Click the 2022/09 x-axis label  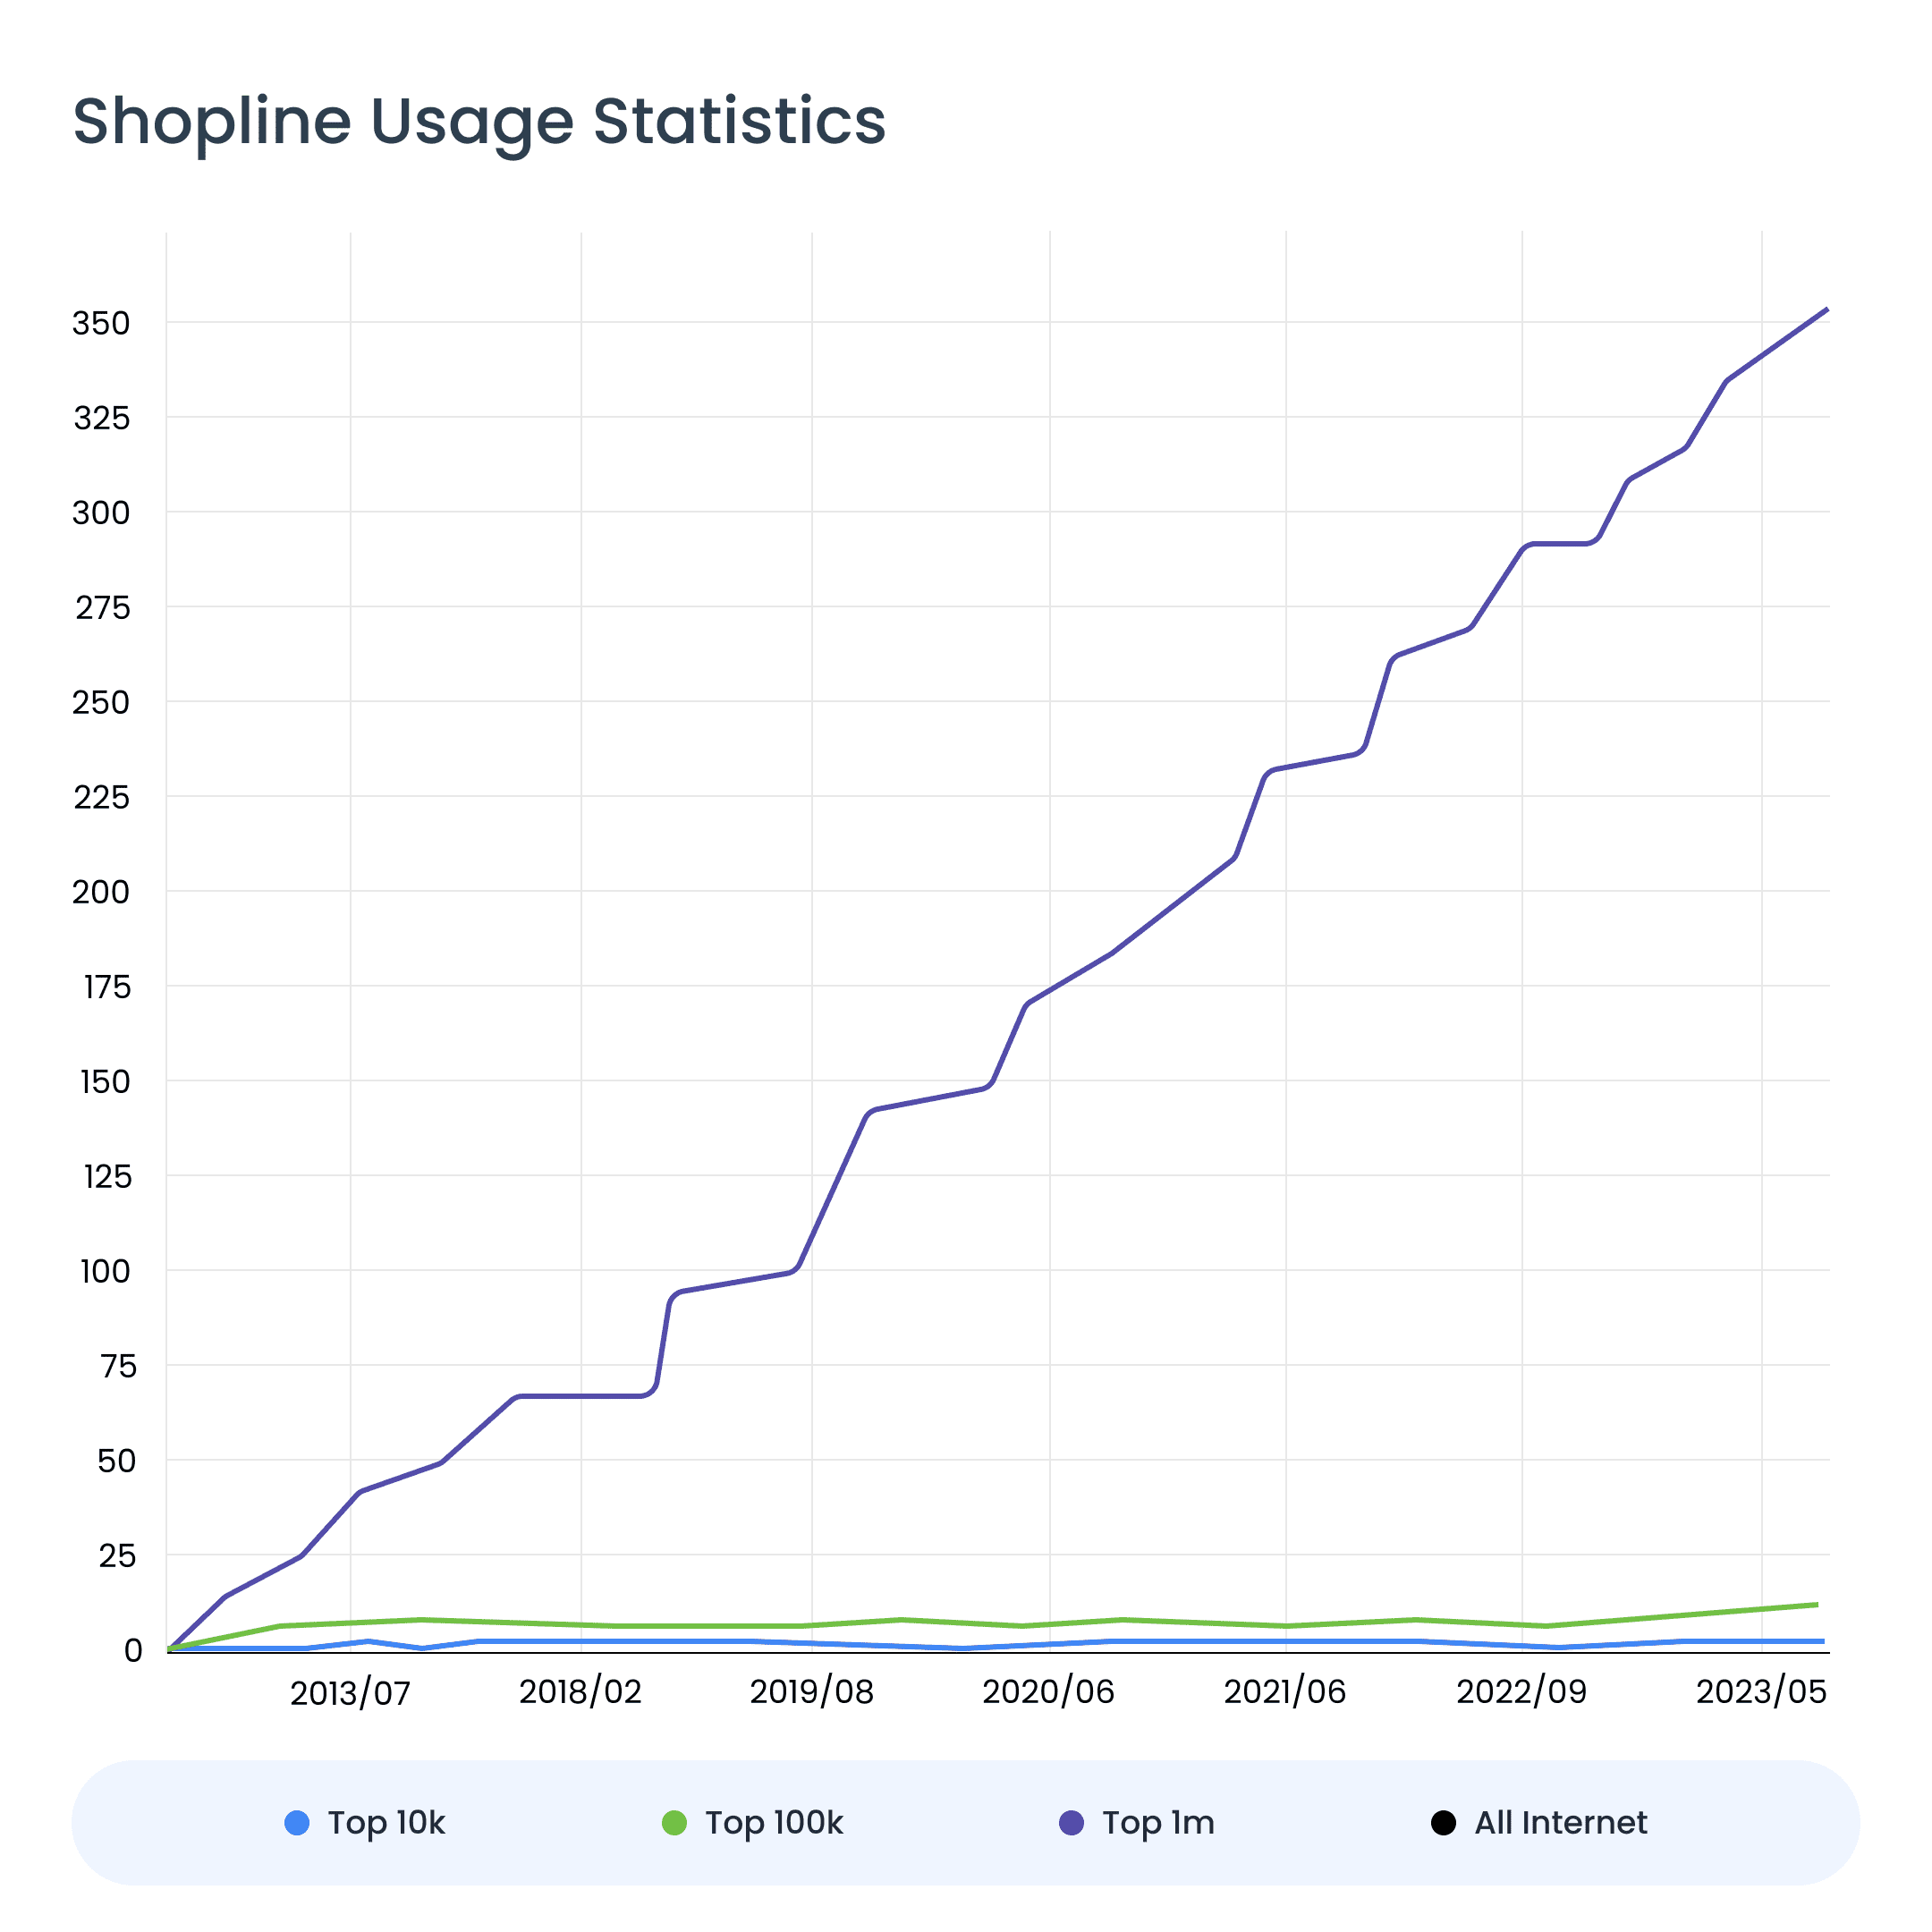coord(1521,1691)
